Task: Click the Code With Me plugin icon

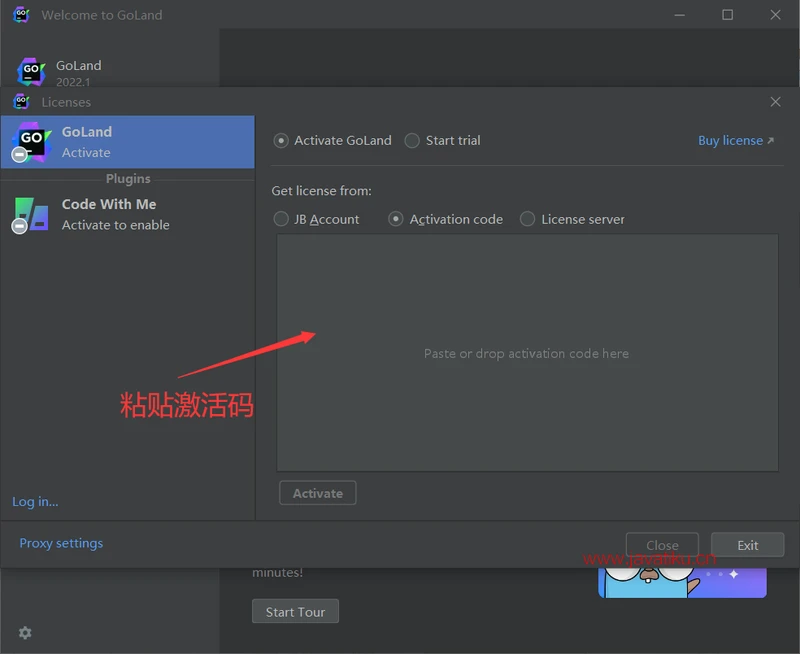Action: (30, 214)
